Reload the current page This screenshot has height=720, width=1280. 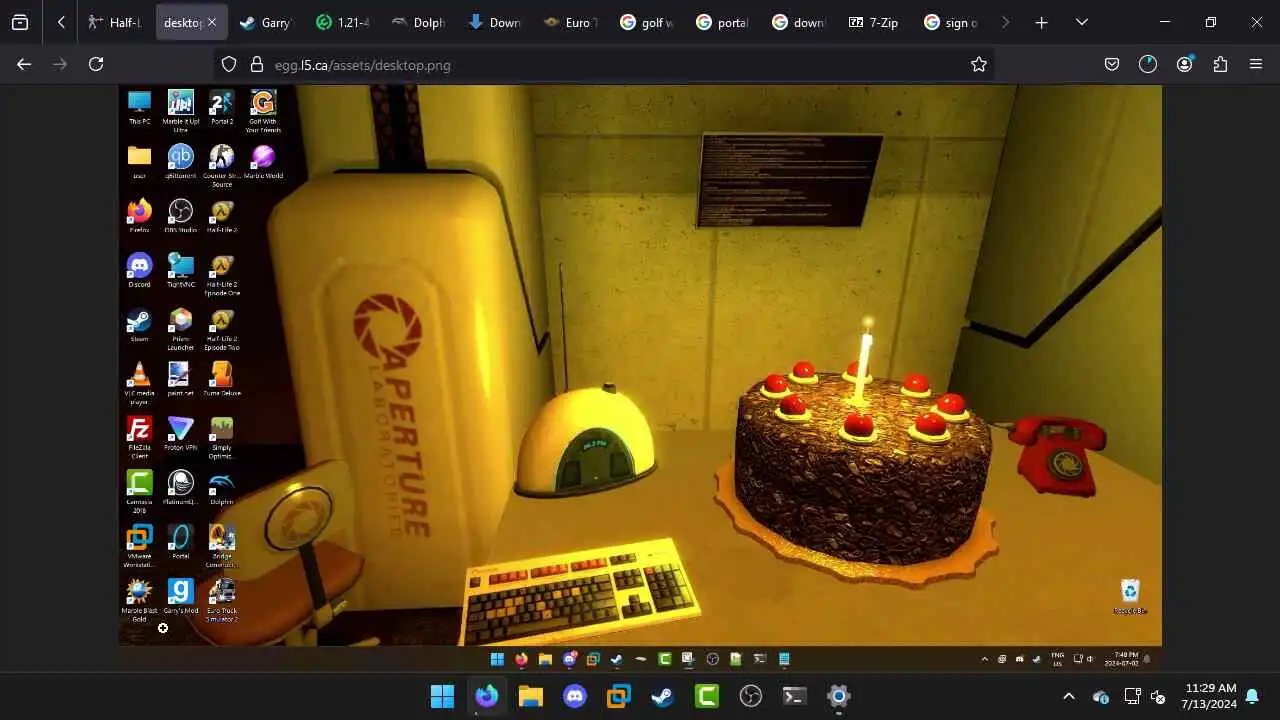pyautogui.click(x=96, y=64)
